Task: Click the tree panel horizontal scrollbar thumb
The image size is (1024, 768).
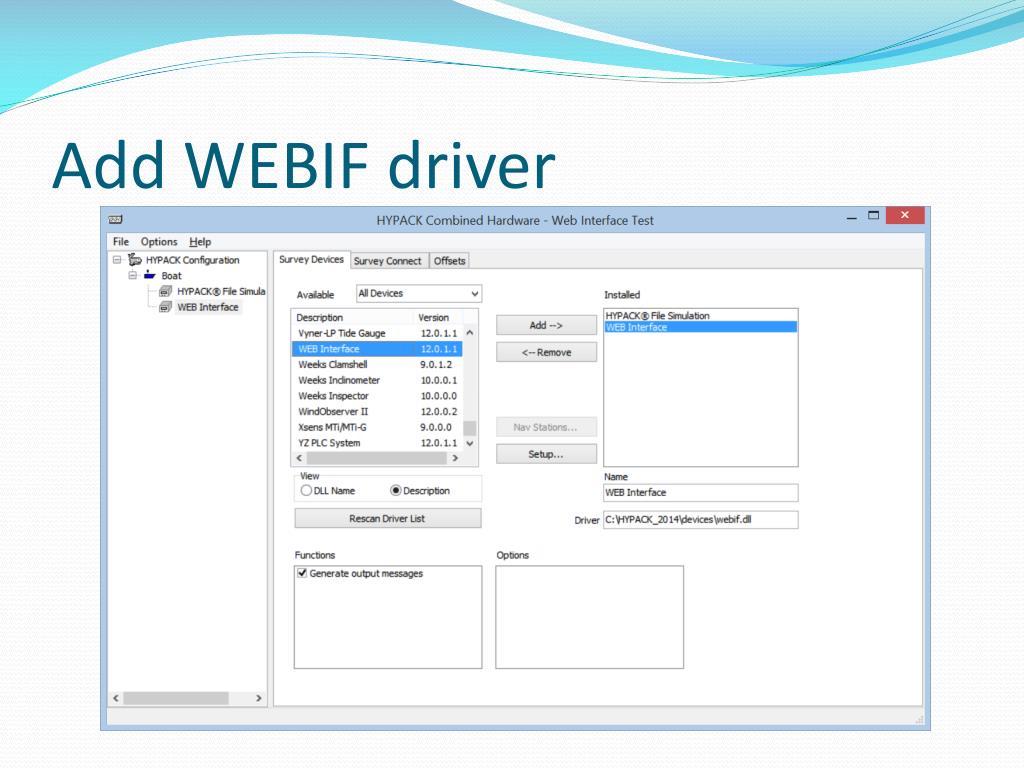Action: [176, 698]
